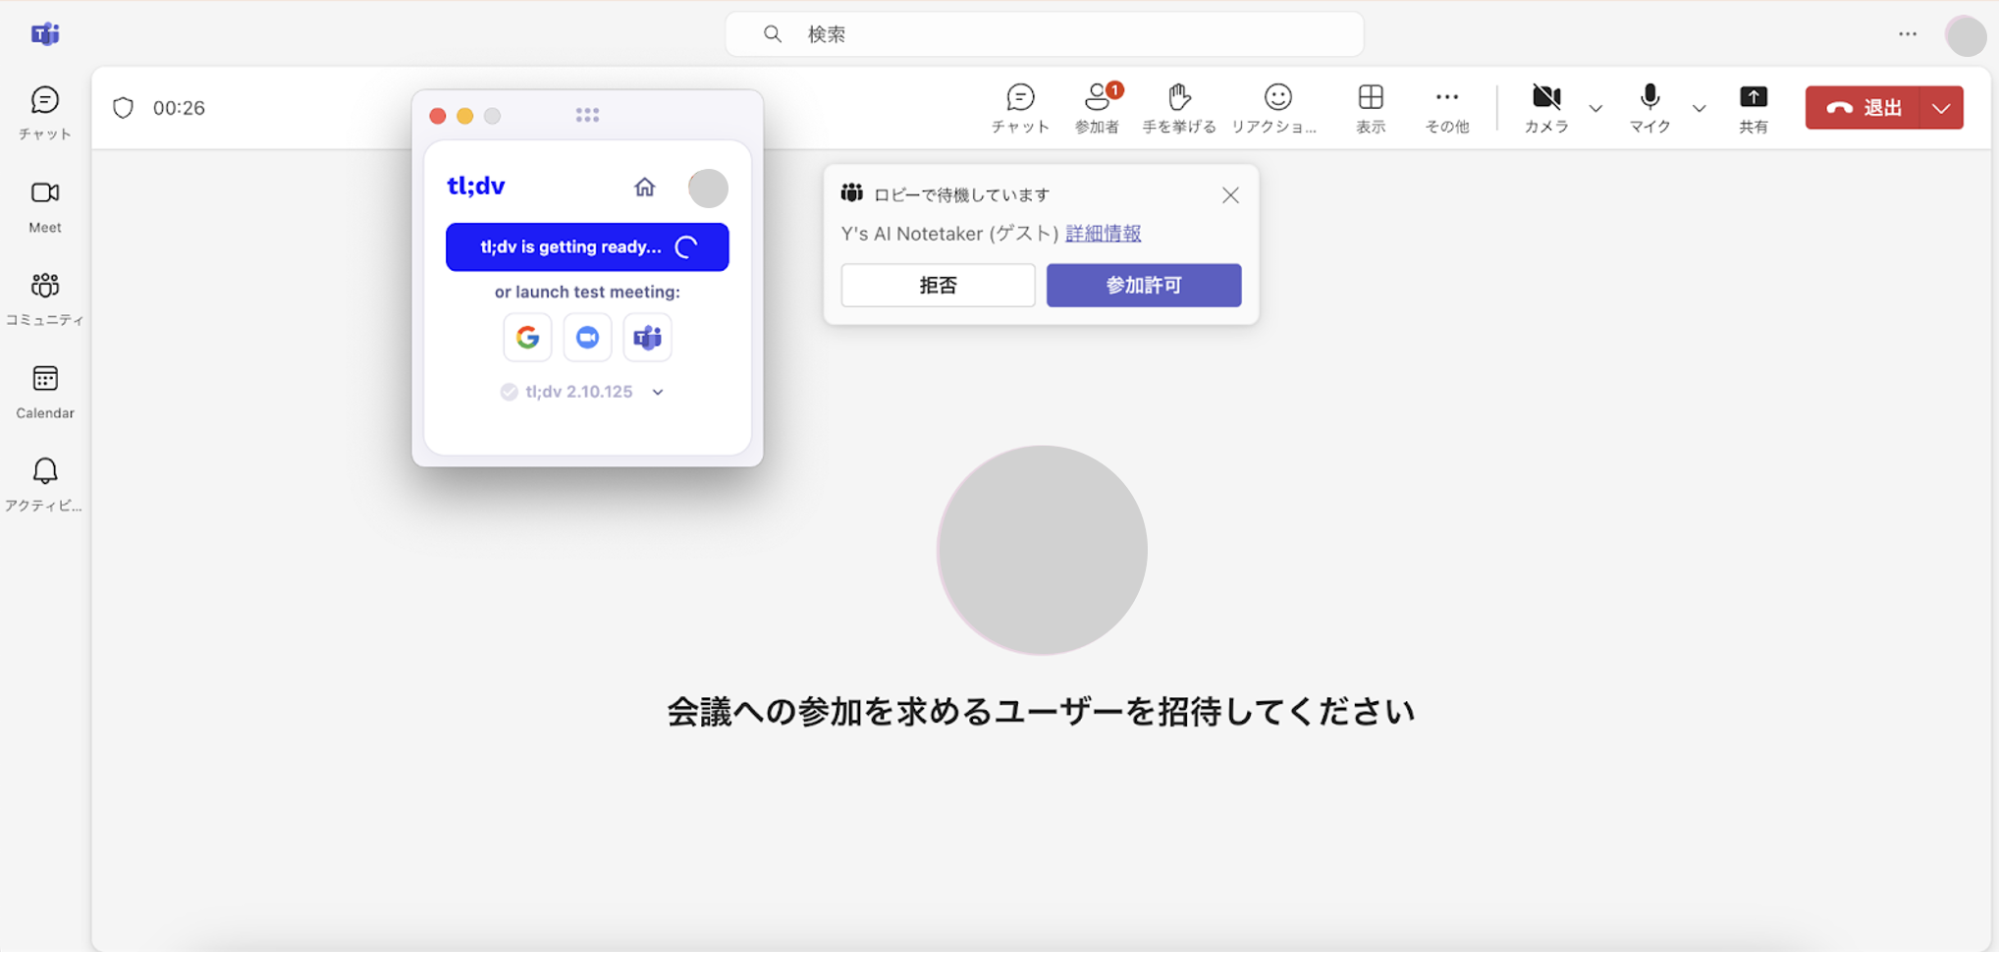Click the tl;dv home icon

coord(645,187)
